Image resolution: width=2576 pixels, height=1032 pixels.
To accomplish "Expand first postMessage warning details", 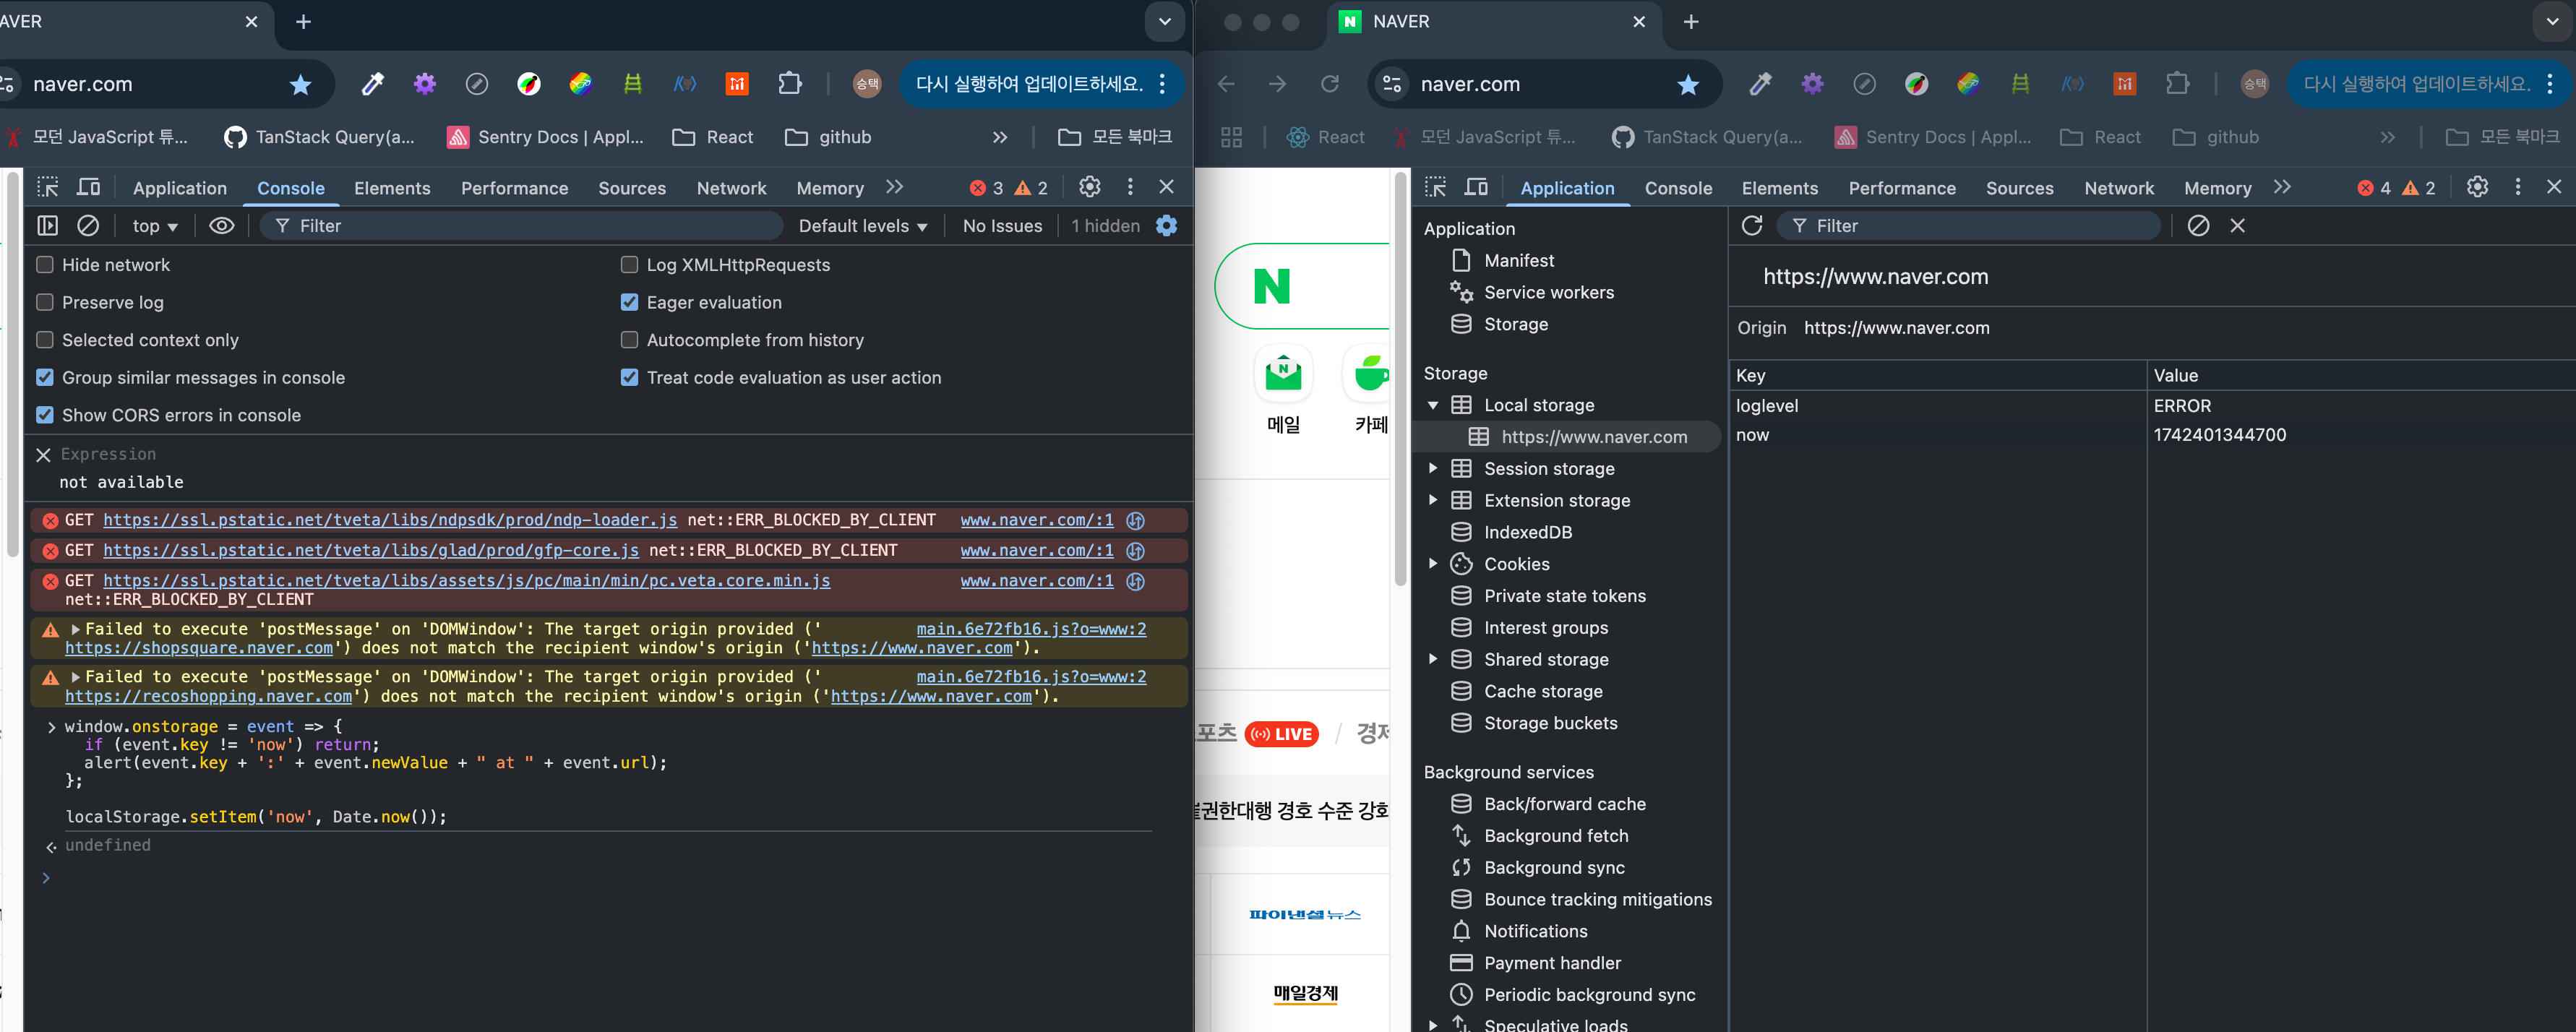I will click(x=75, y=629).
